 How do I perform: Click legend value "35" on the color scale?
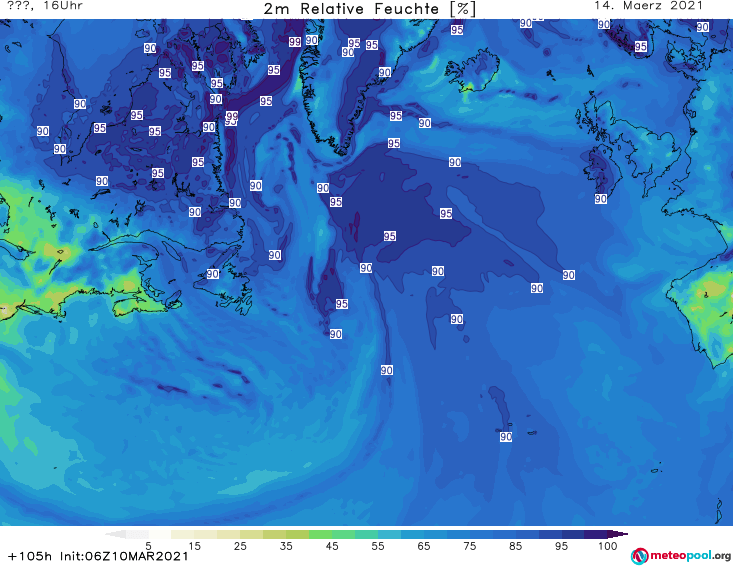pyautogui.click(x=286, y=546)
